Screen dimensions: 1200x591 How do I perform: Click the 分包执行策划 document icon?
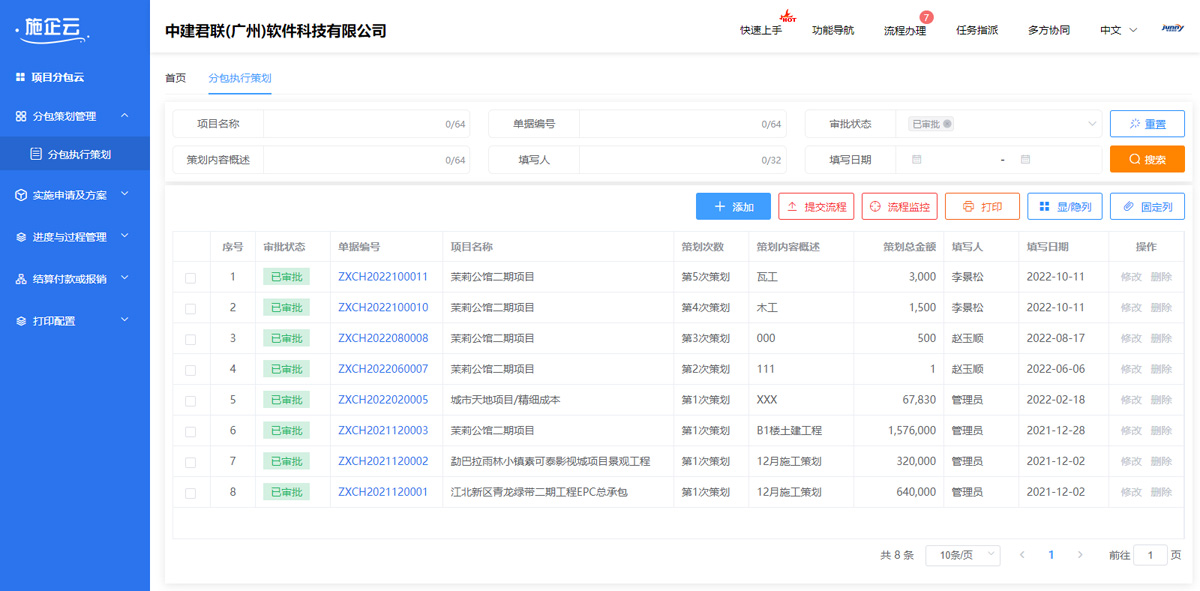pos(36,154)
